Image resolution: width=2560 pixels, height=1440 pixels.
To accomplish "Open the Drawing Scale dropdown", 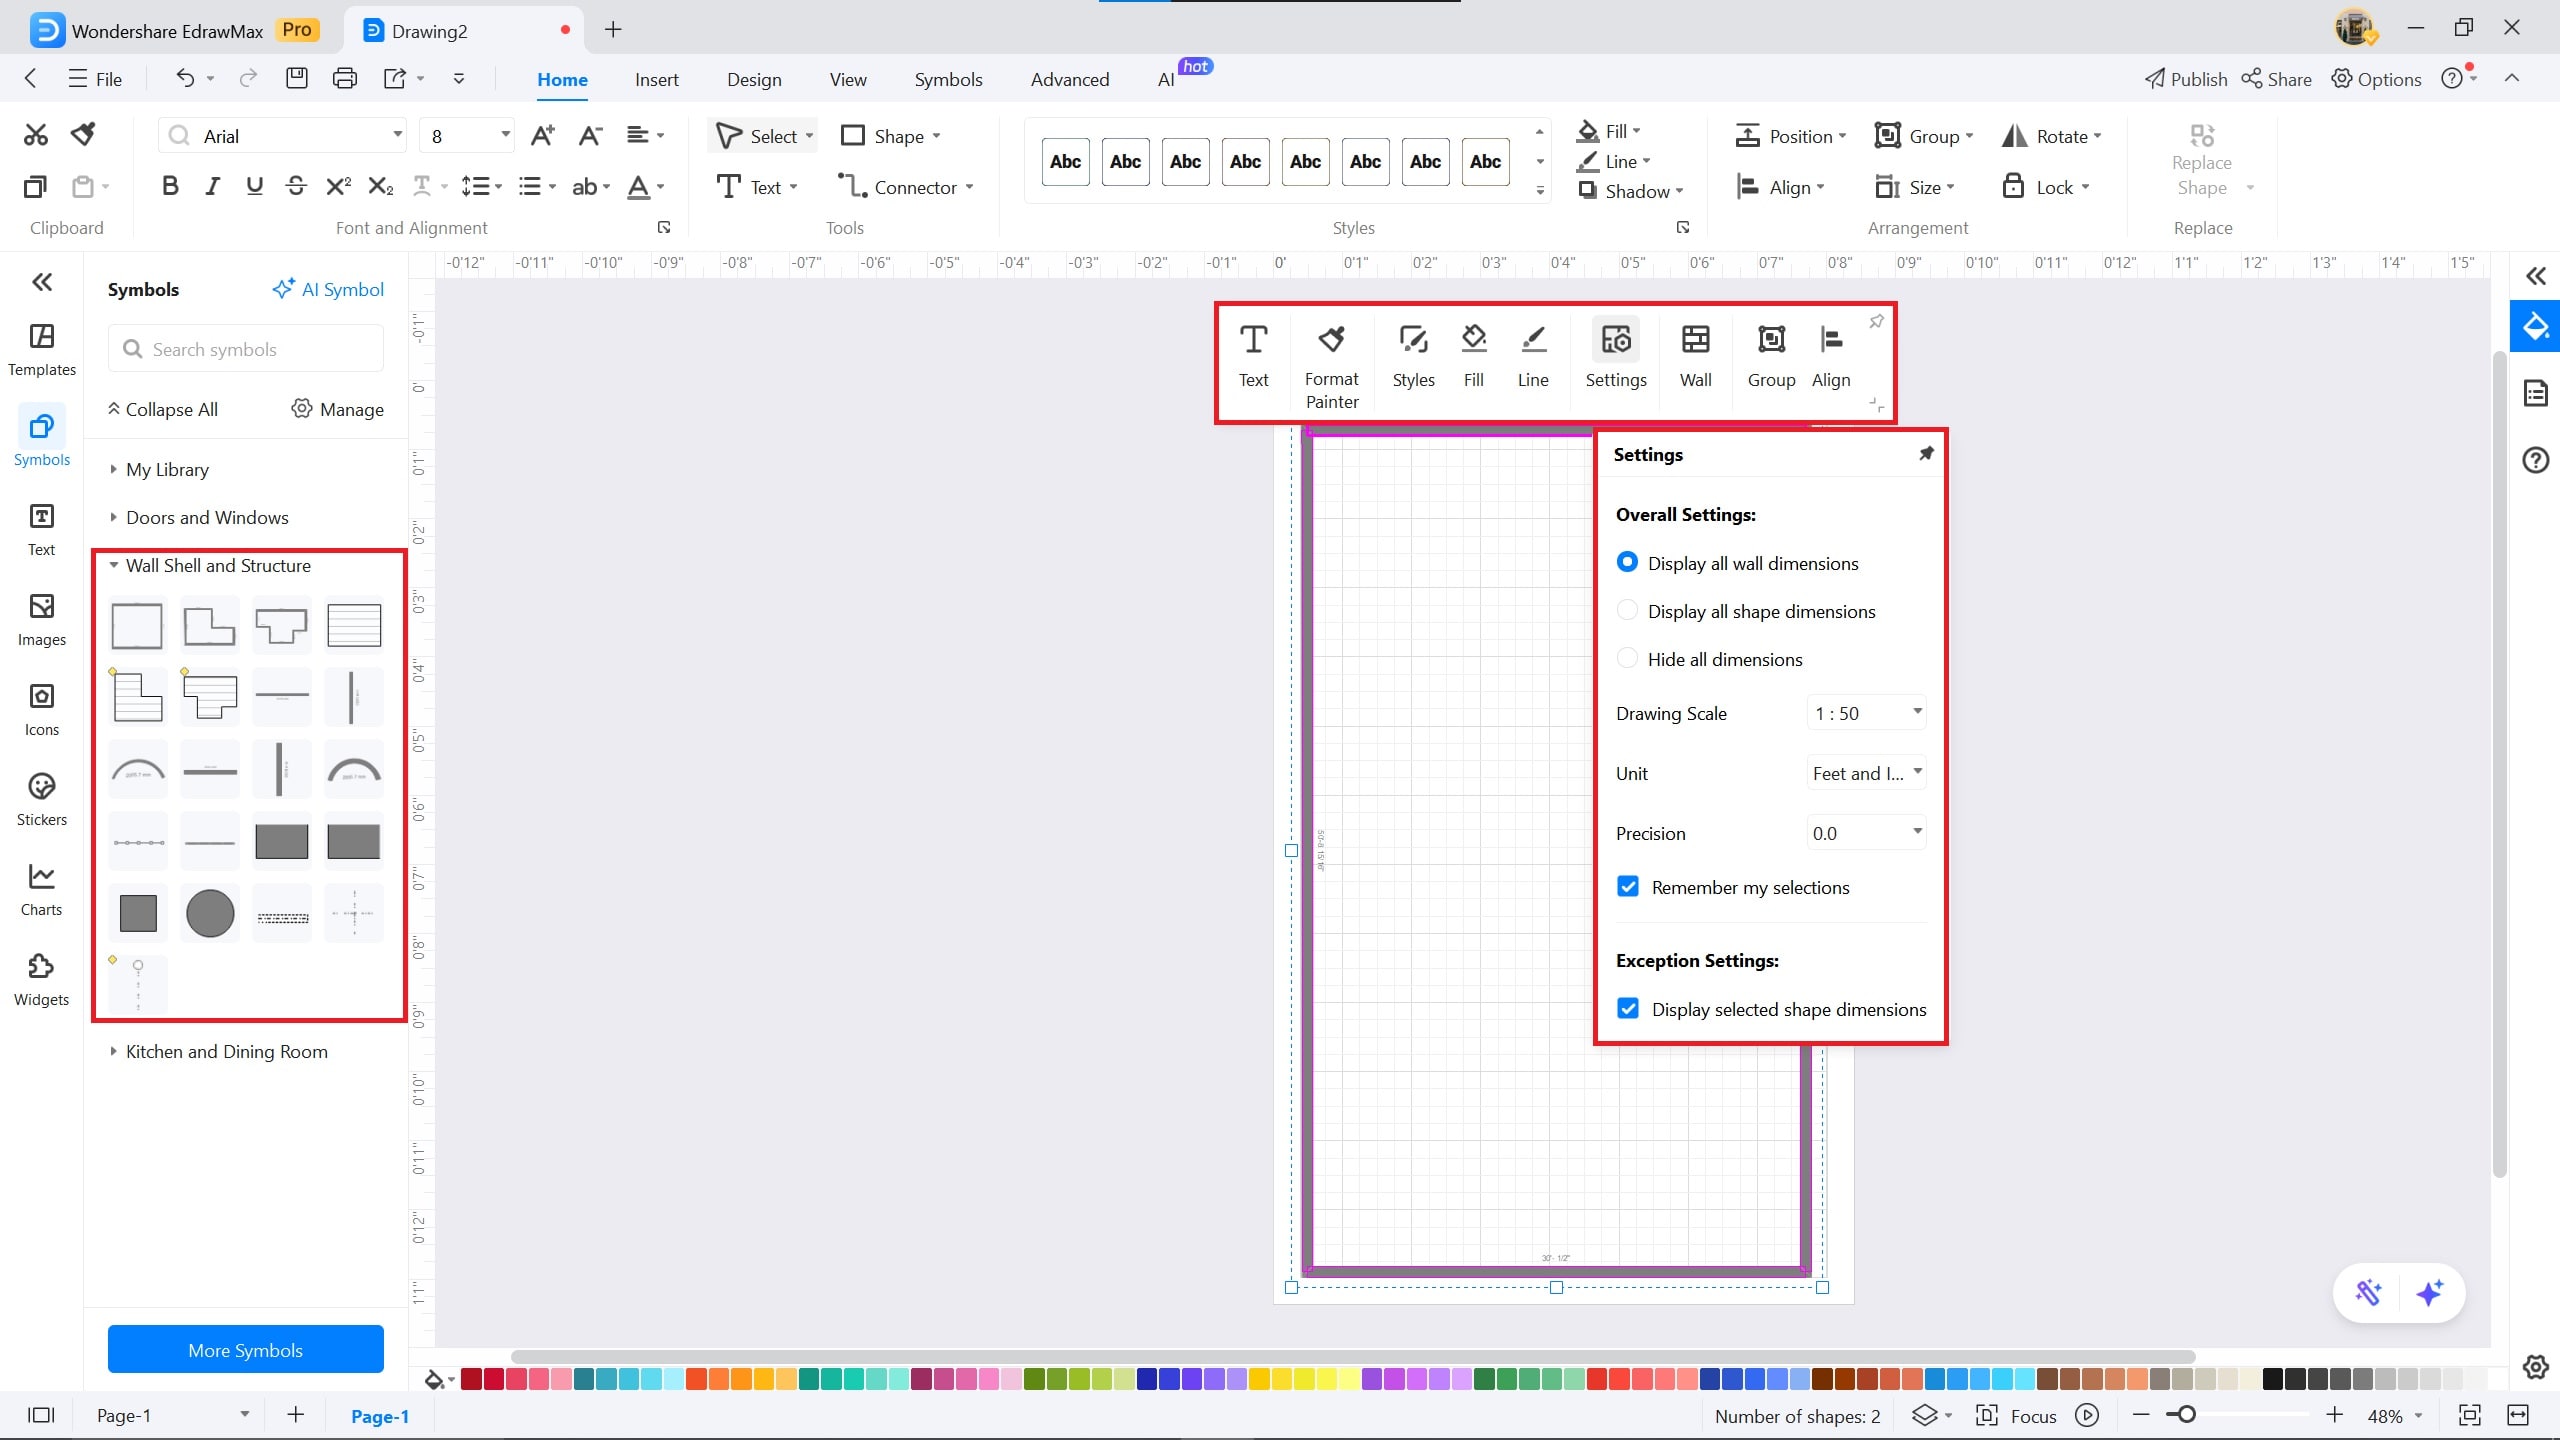I will click(x=1866, y=713).
